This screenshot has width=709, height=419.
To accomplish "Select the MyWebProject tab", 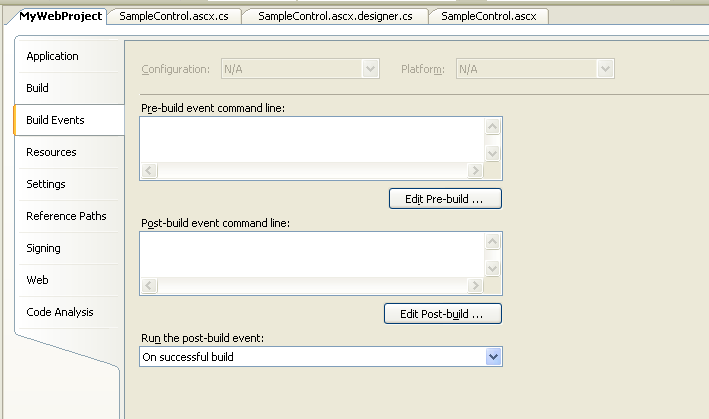I will [60, 16].
